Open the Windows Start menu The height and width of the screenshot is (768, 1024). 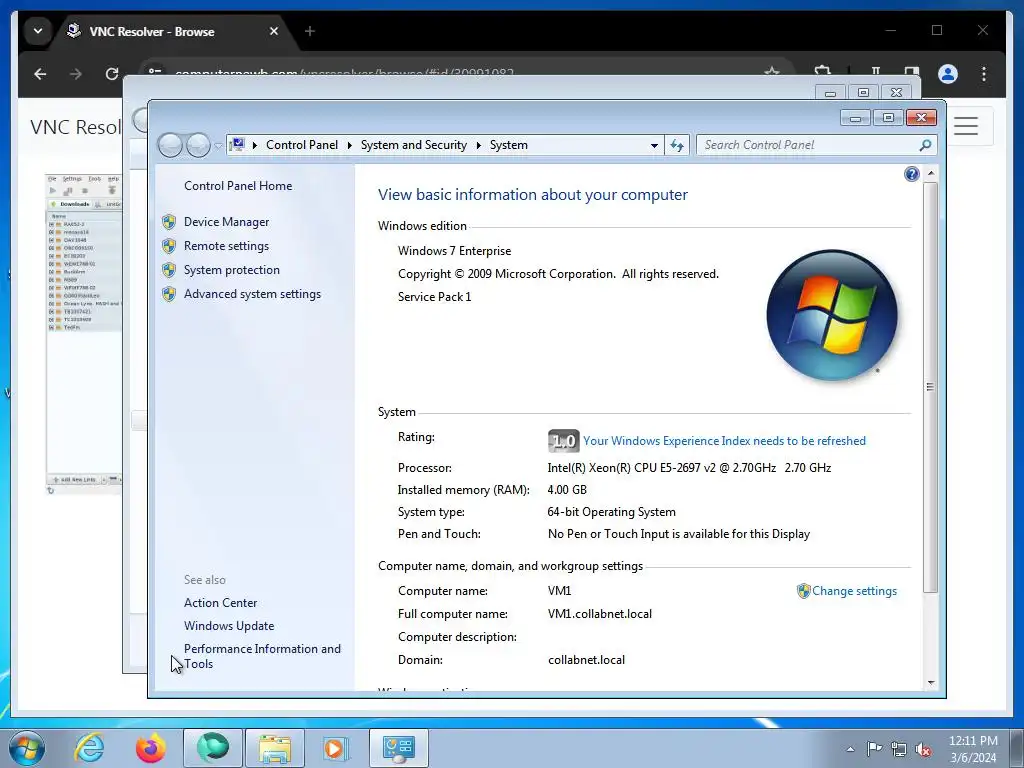click(x=27, y=748)
